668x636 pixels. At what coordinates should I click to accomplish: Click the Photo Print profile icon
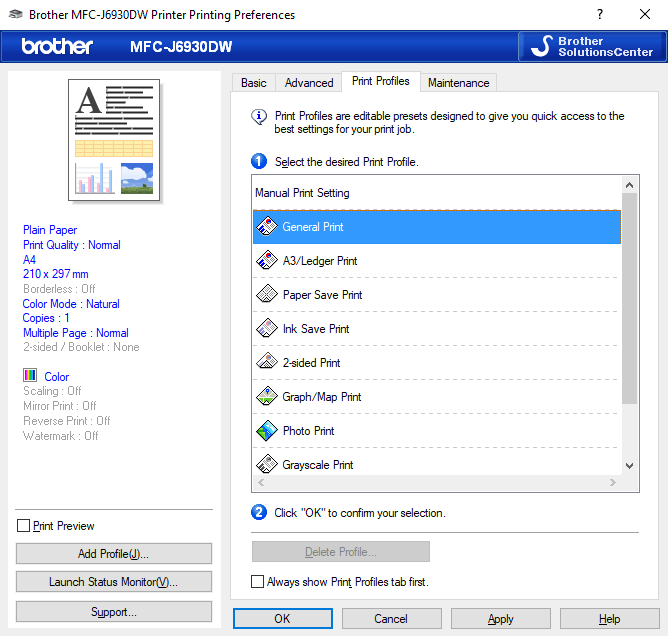[x=267, y=430]
